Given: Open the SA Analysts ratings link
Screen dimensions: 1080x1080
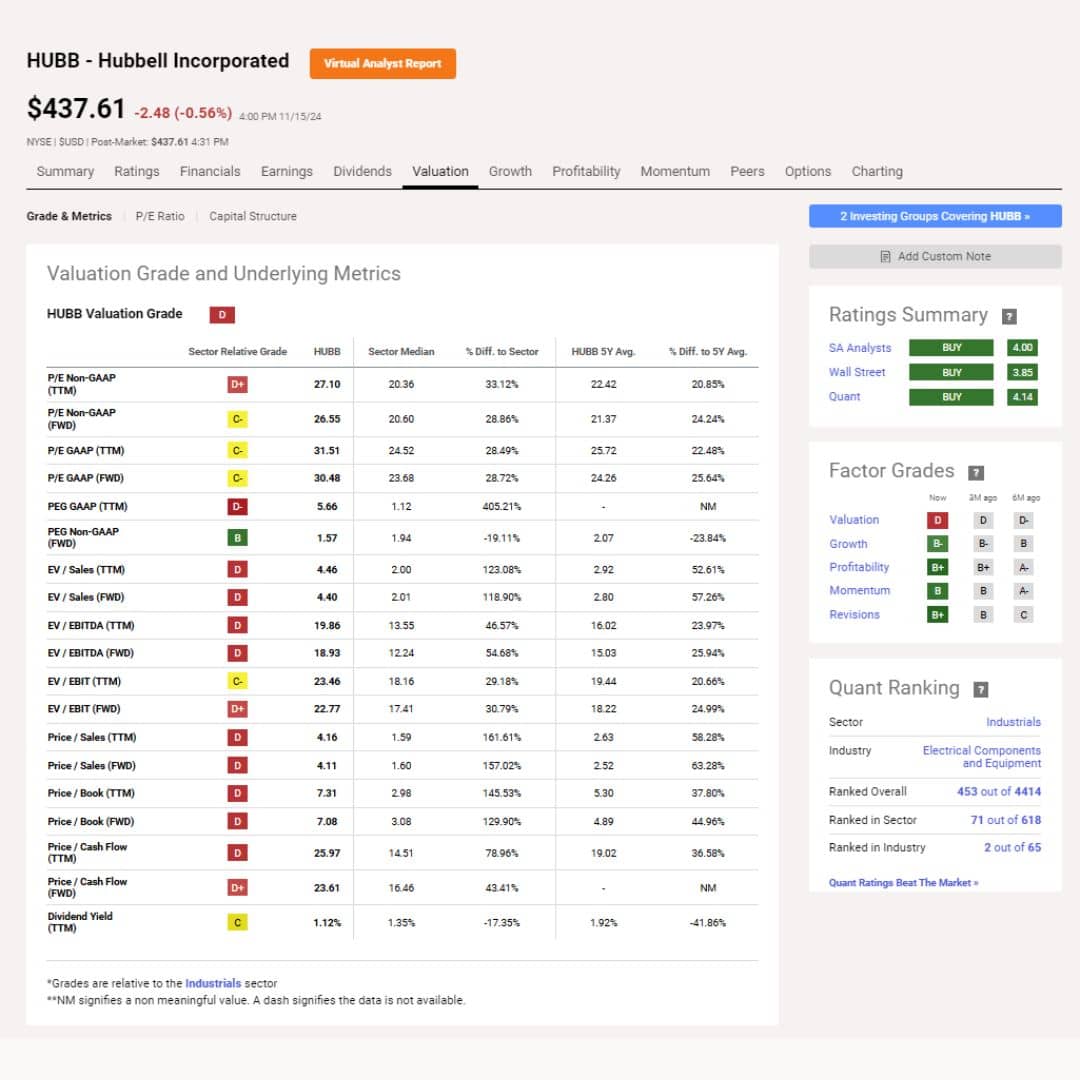Looking at the screenshot, I should (x=860, y=348).
